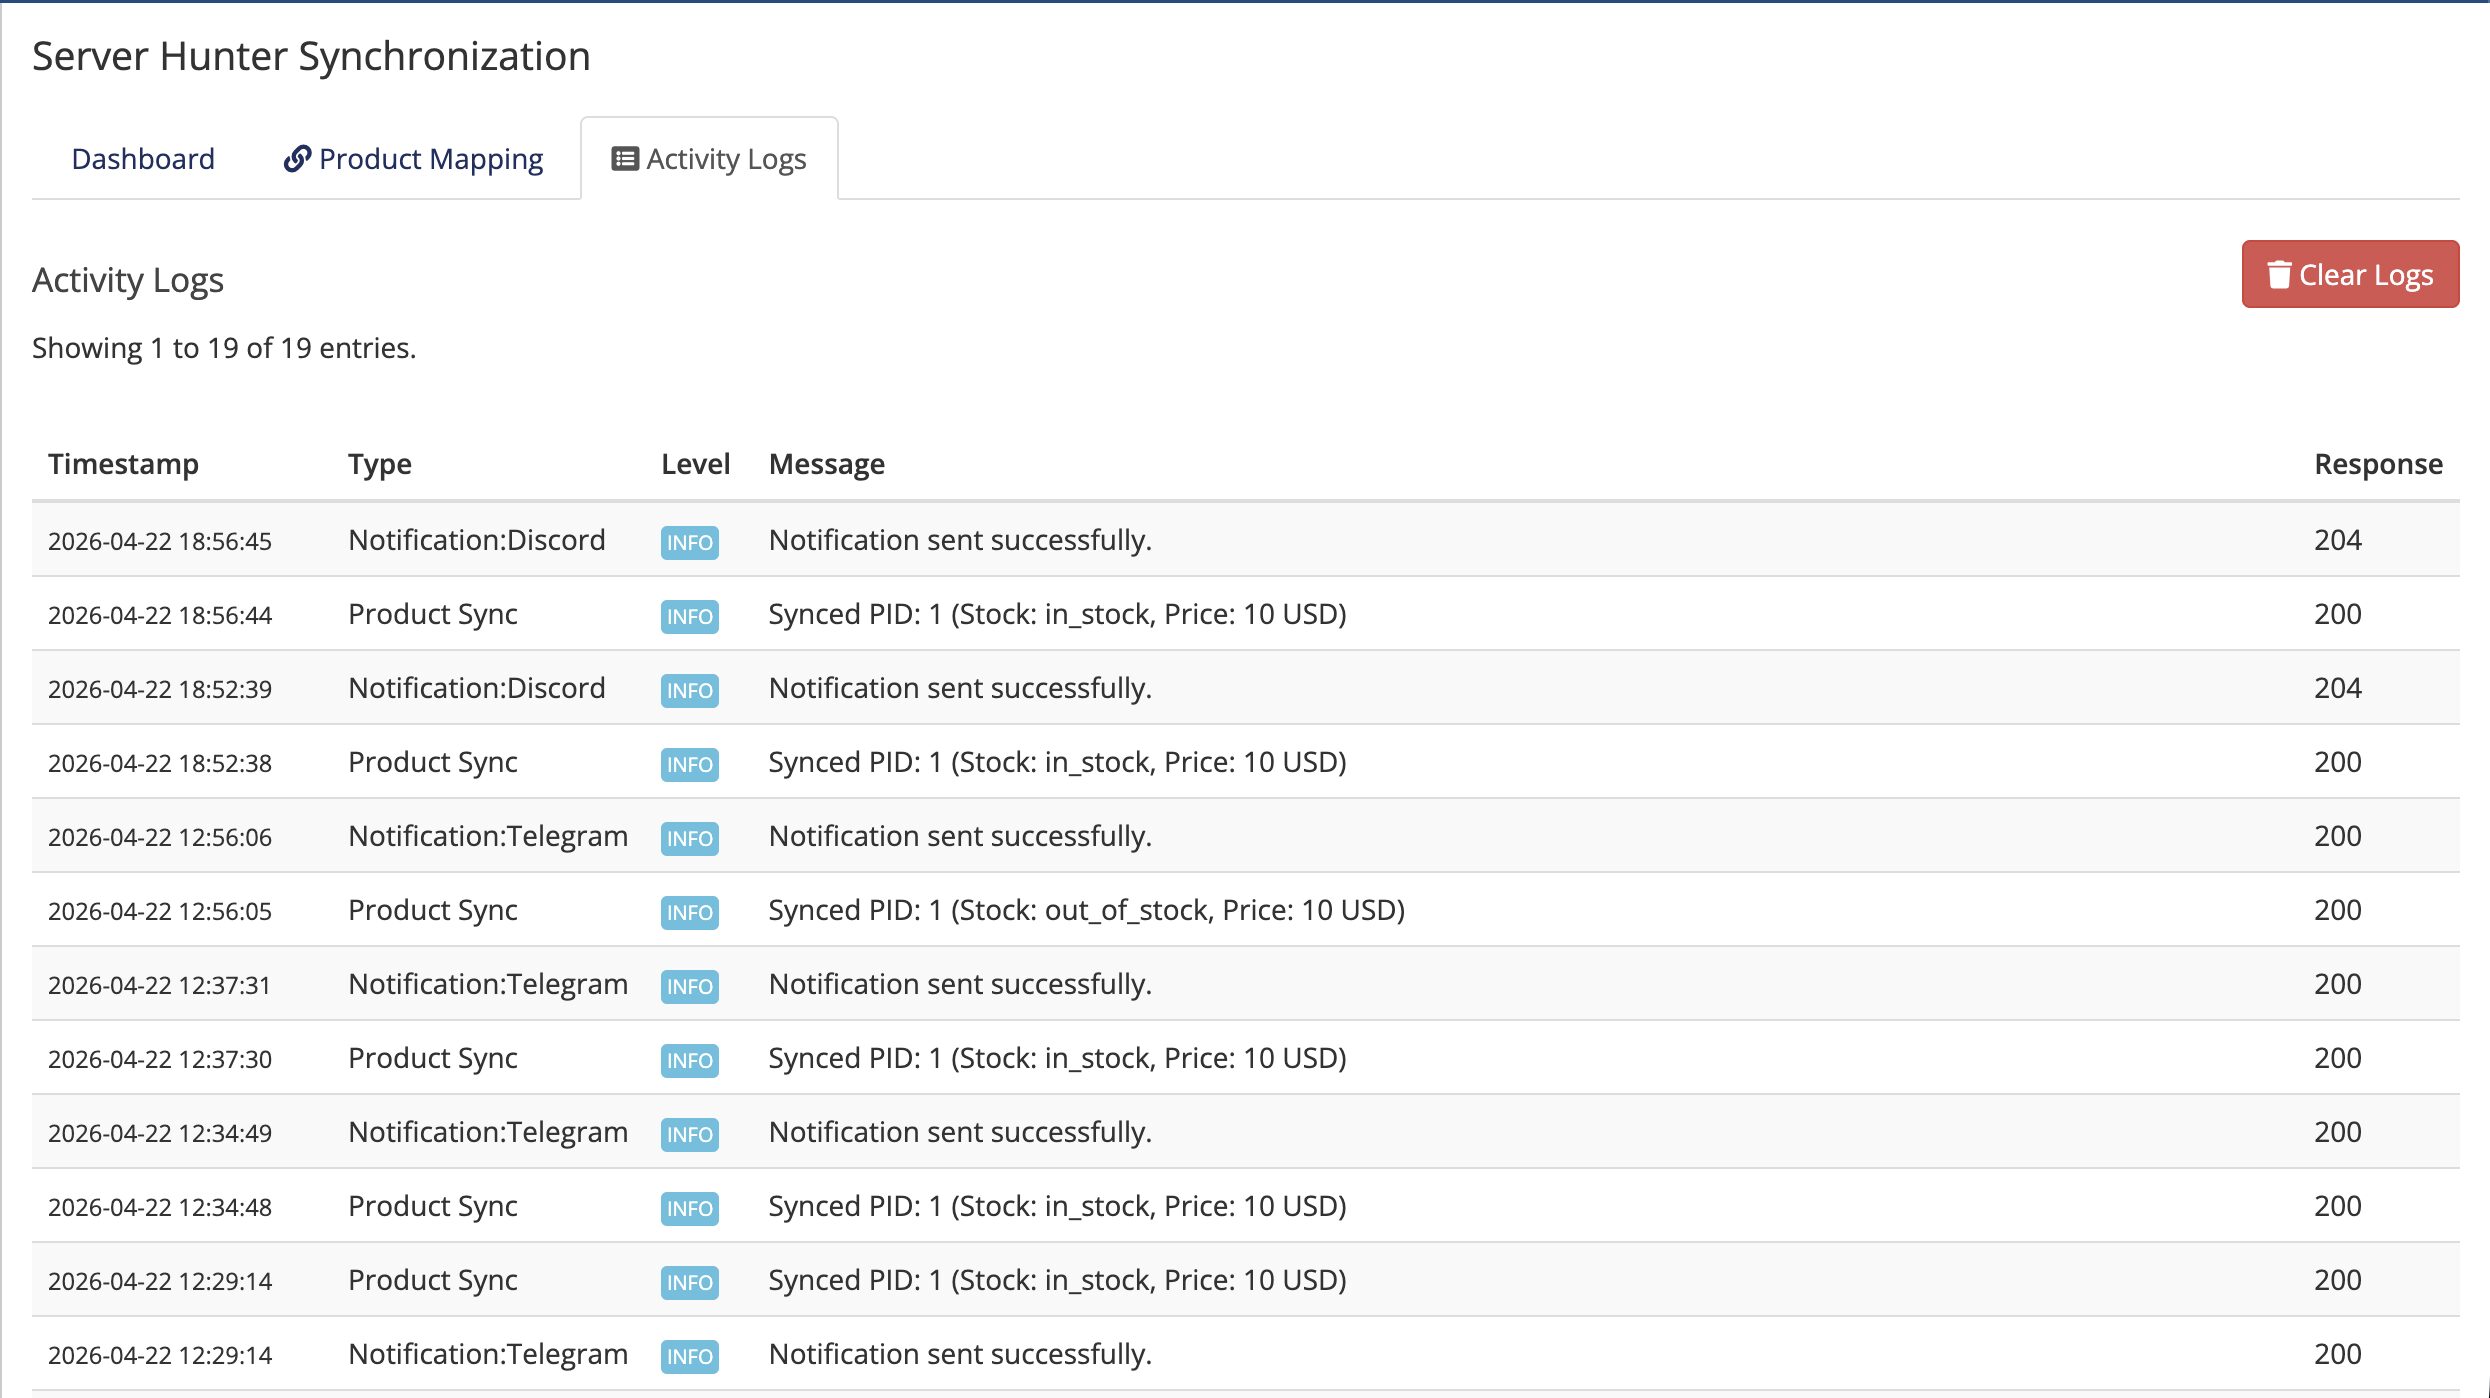Click Notification:Discord type in the 18:52:39 row
The width and height of the screenshot is (2490, 1398).
click(477, 688)
